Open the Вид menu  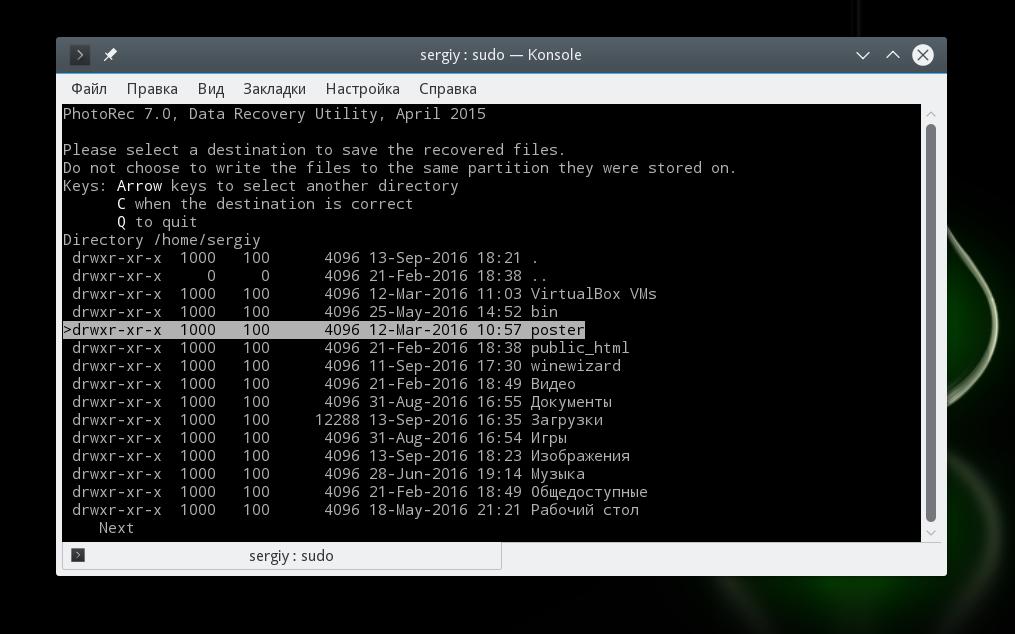[211, 89]
